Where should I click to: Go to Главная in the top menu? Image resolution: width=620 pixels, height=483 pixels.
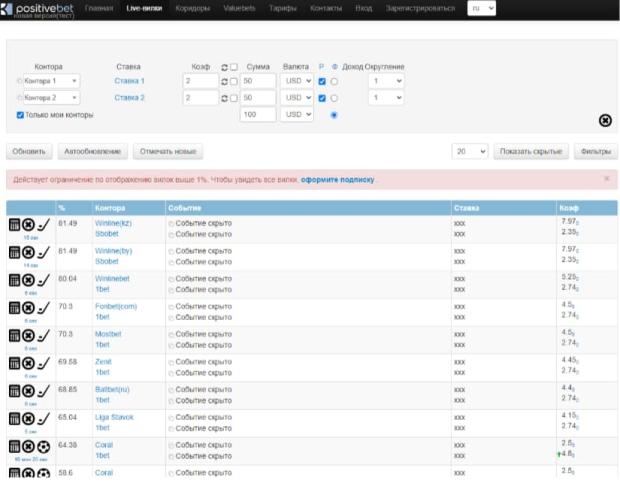(x=99, y=8)
